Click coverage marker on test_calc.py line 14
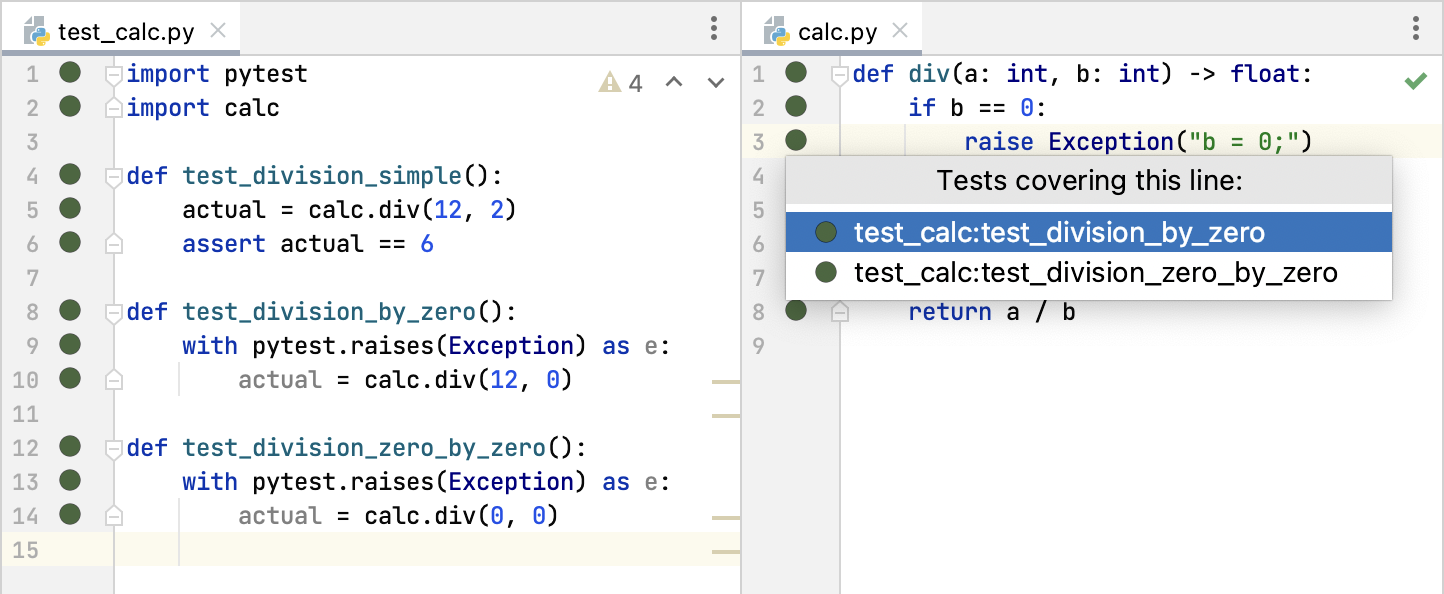 pos(70,514)
